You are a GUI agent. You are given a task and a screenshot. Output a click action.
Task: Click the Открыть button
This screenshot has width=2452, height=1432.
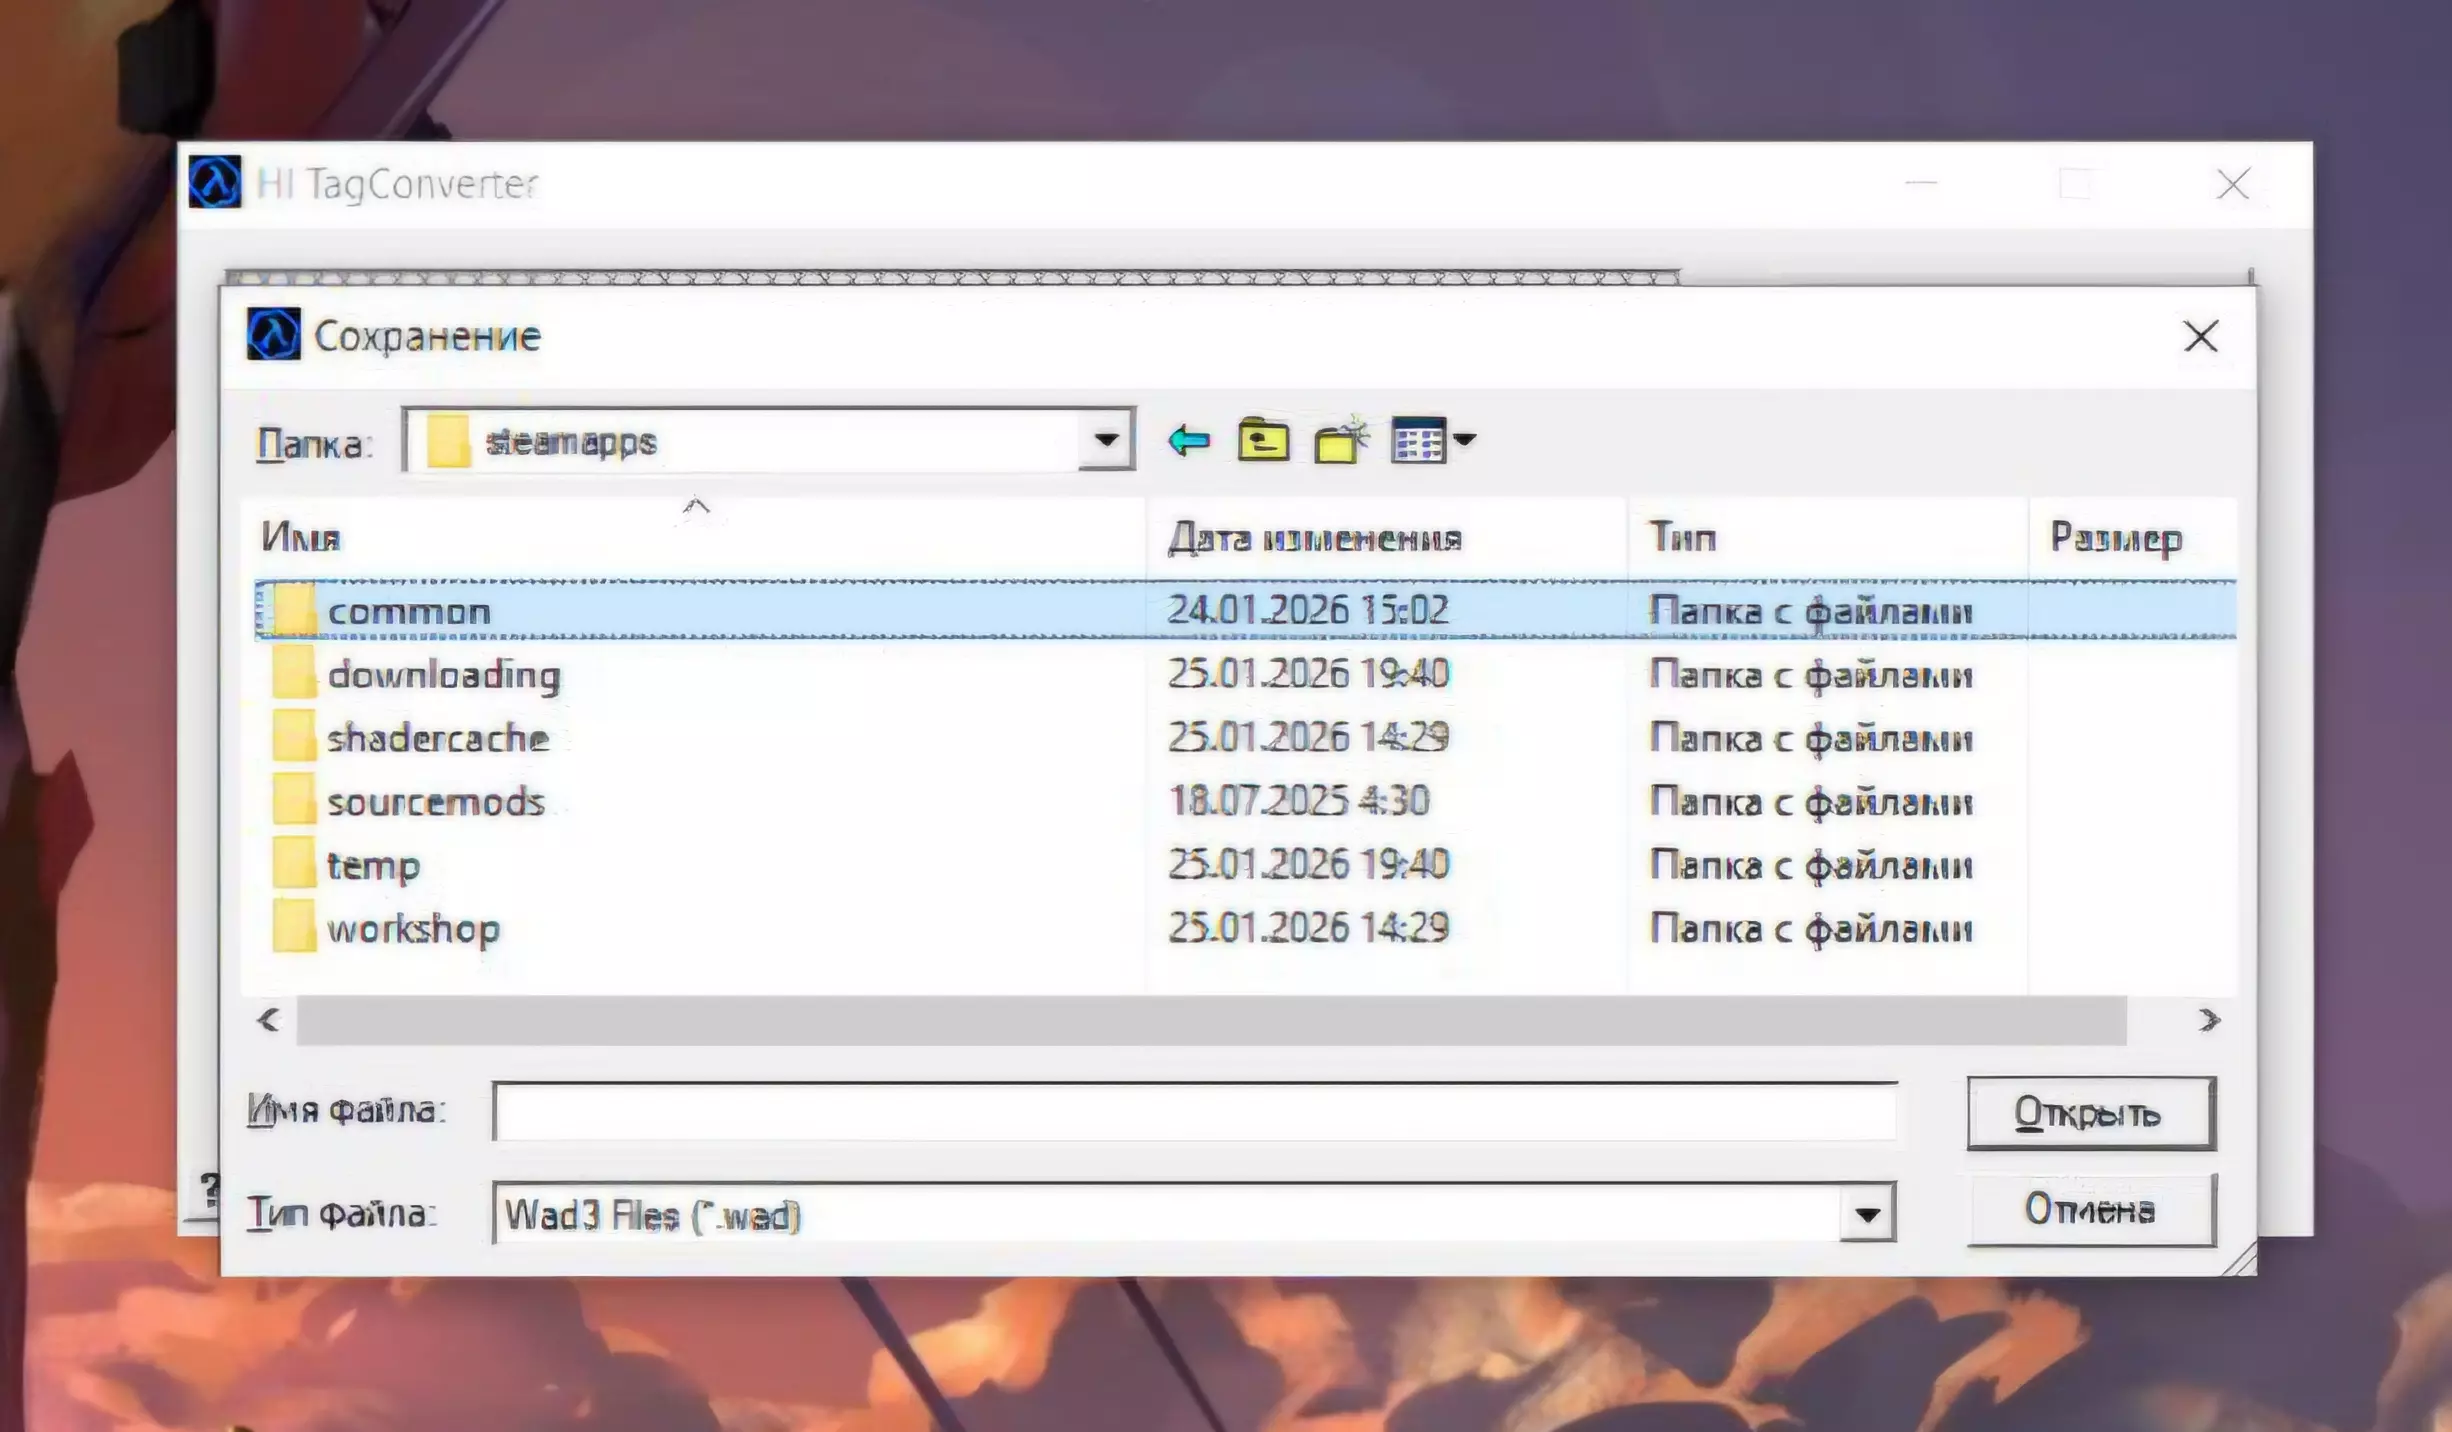[x=2090, y=1113]
